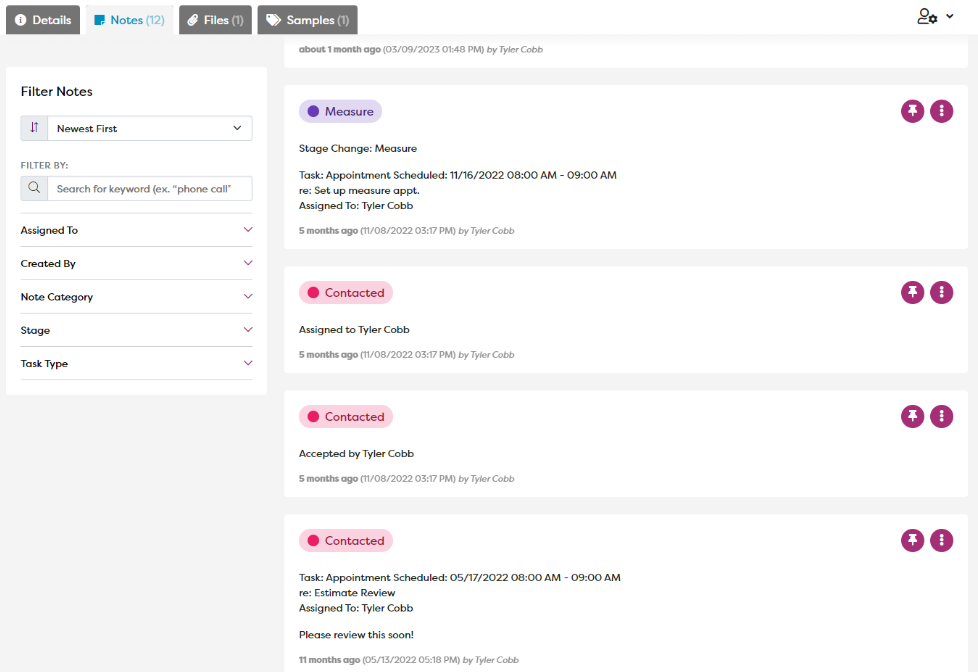Open options menu for Measure note

coord(941,111)
